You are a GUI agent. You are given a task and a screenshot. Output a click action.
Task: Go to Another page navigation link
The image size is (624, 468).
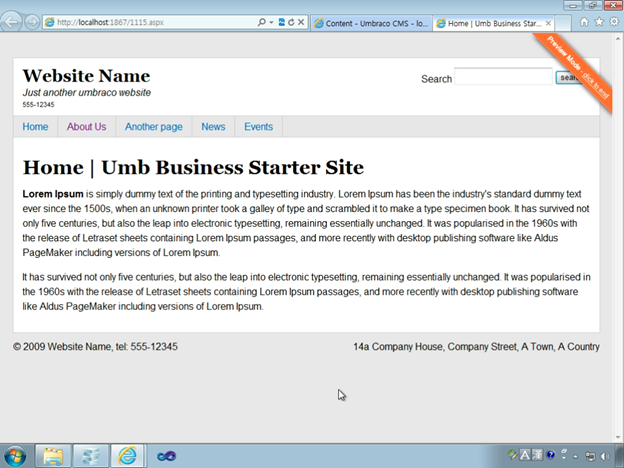(x=154, y=127)
